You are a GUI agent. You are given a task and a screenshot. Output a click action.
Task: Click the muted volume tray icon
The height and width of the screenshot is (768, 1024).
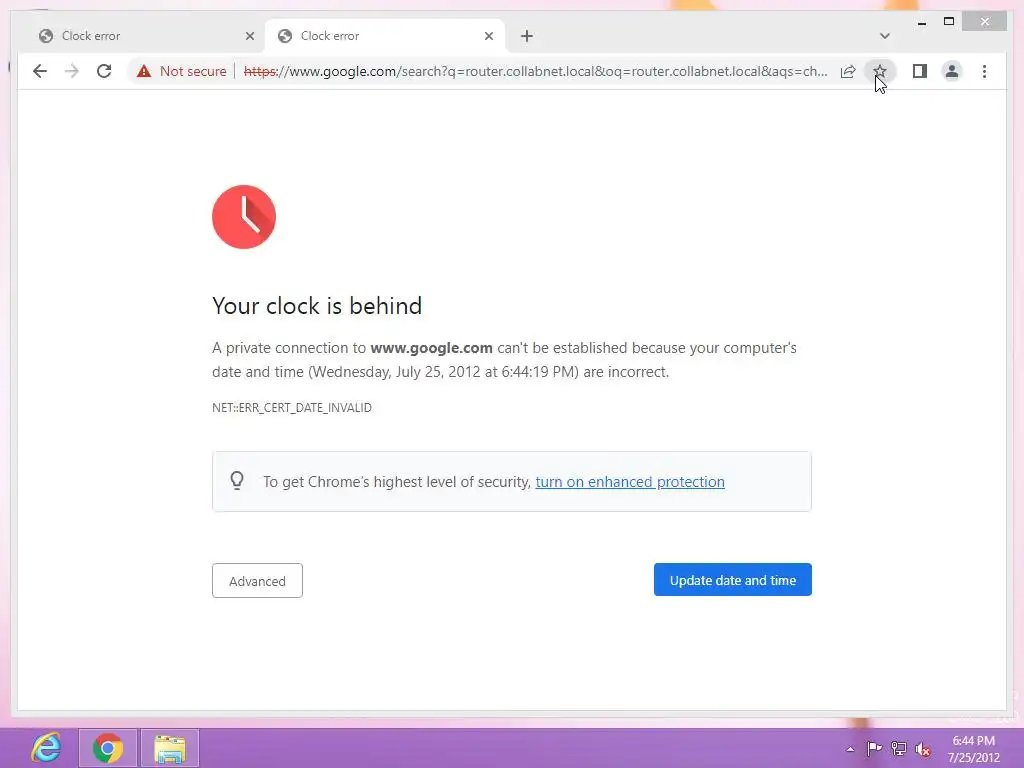click(923, 749)
